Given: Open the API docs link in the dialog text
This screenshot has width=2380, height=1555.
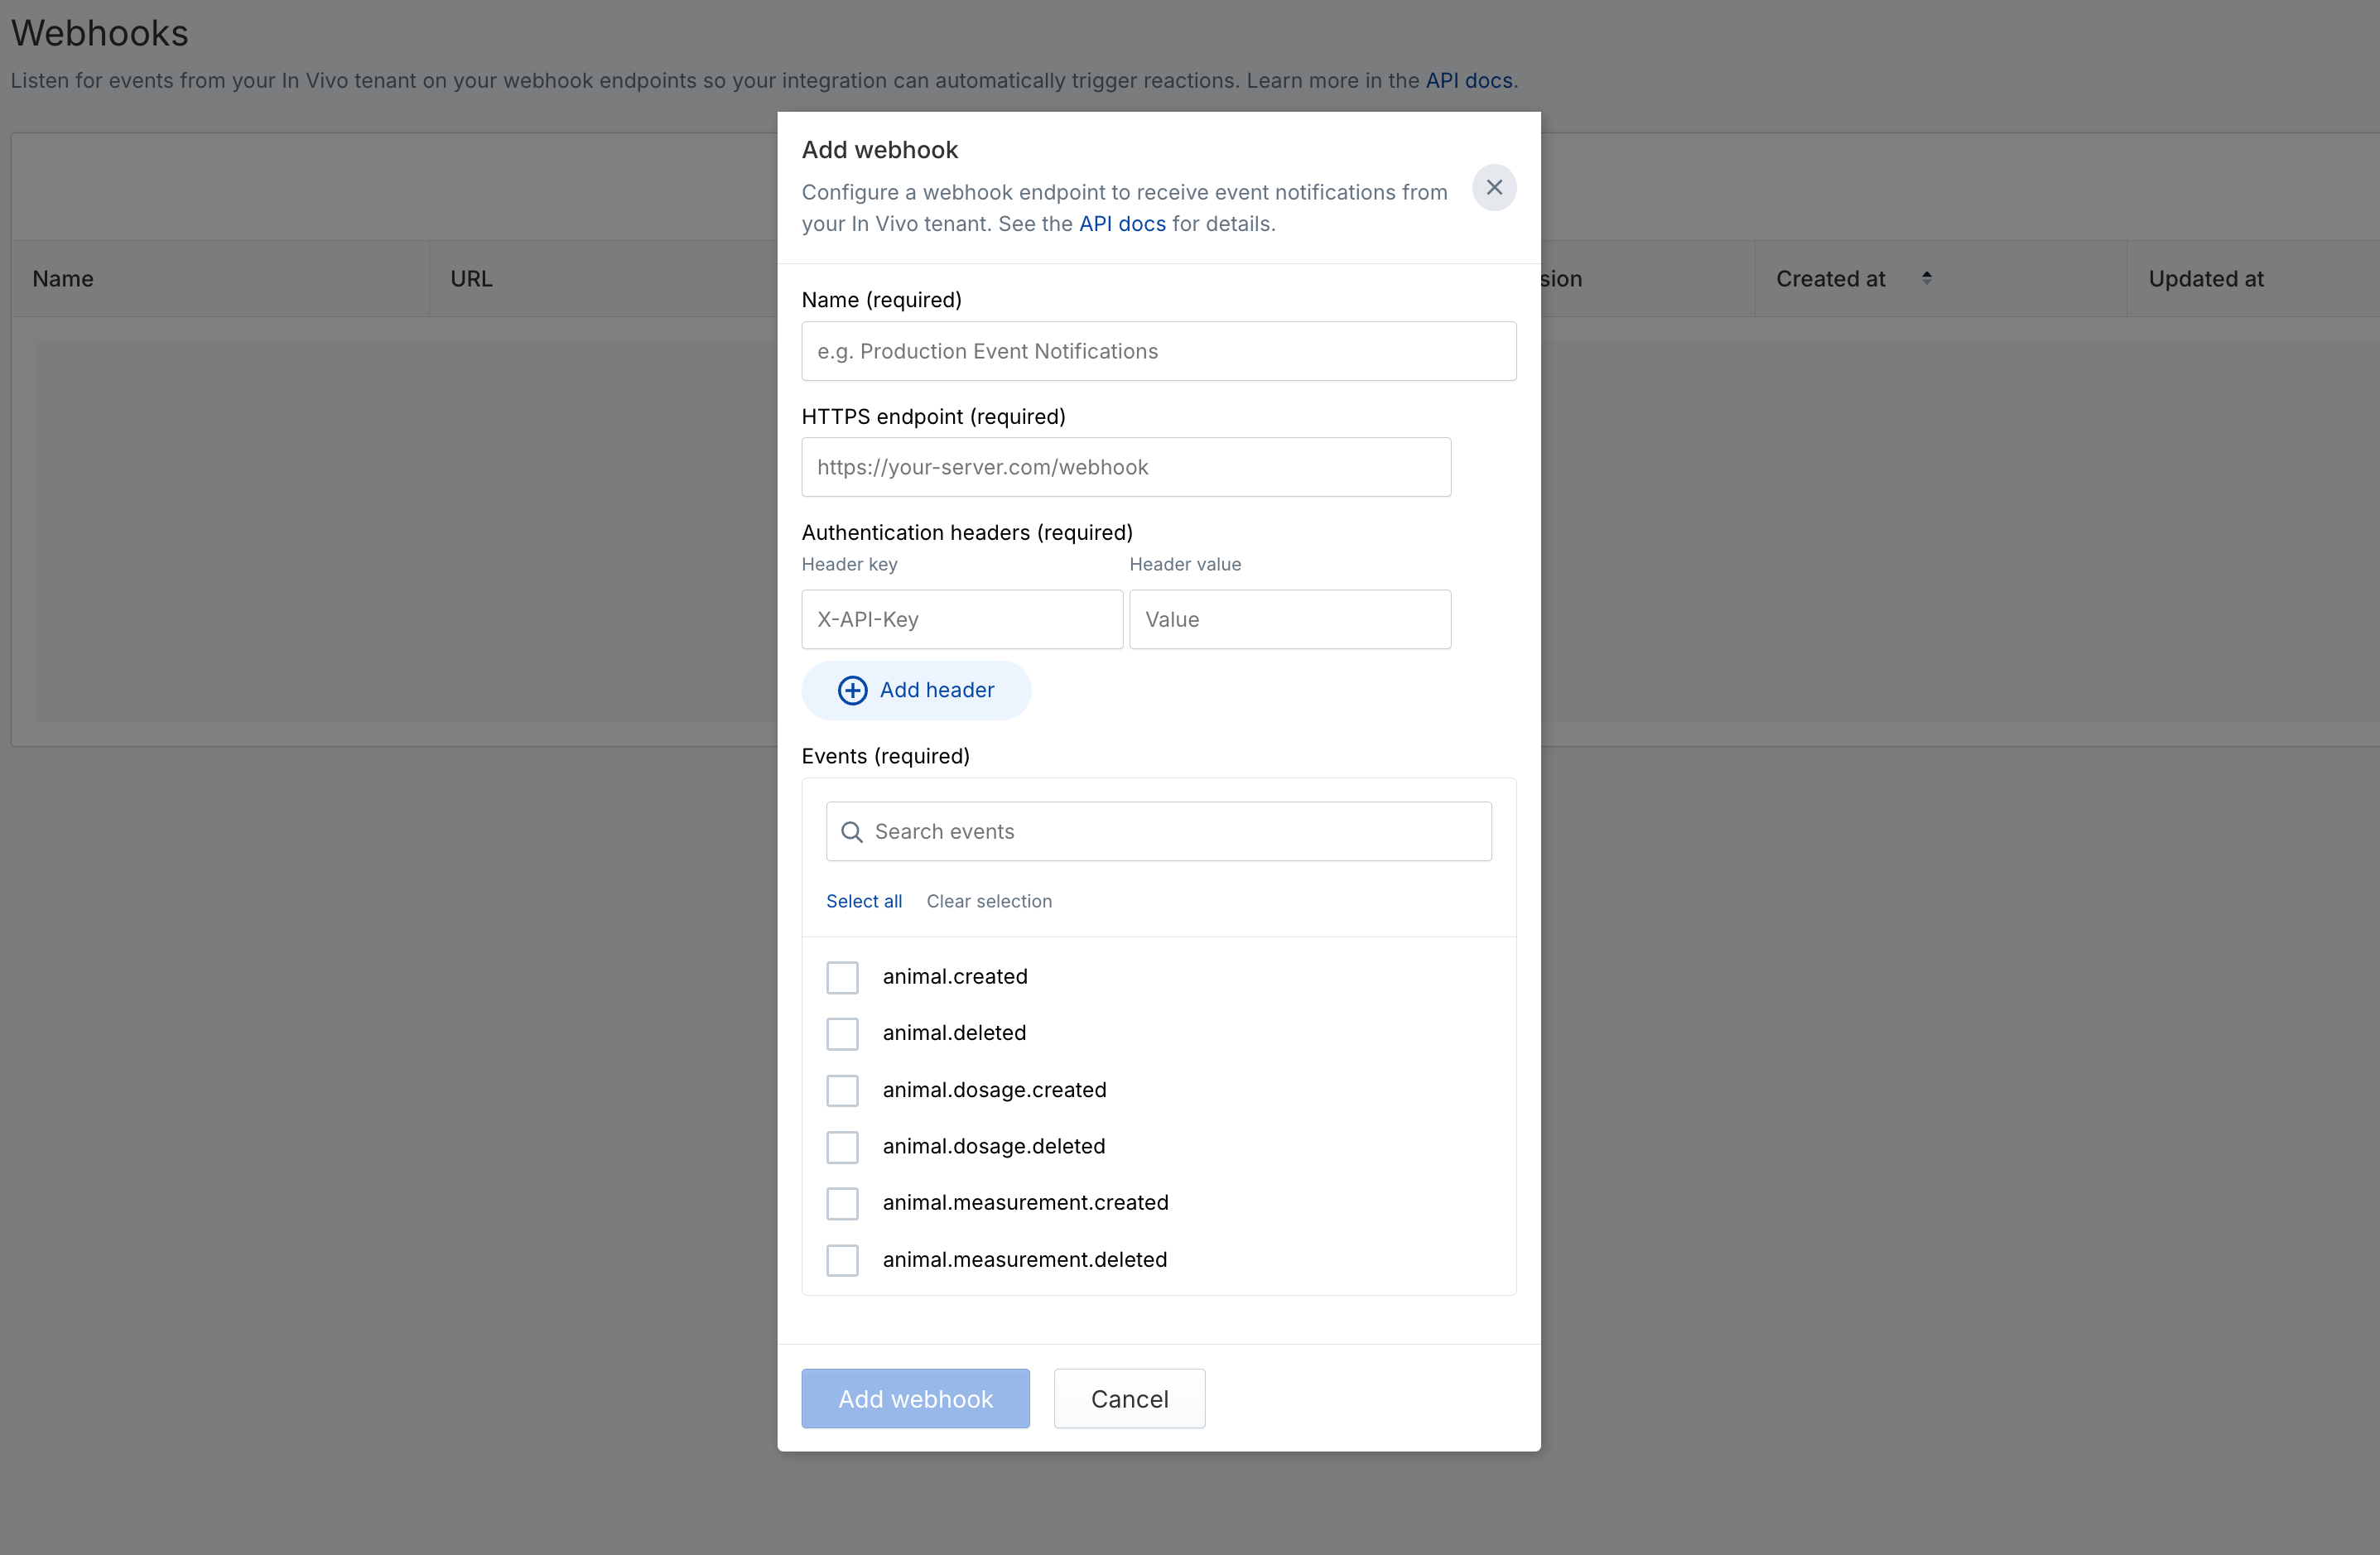Looking at the screenshot, I should [x=1122, y=224].
